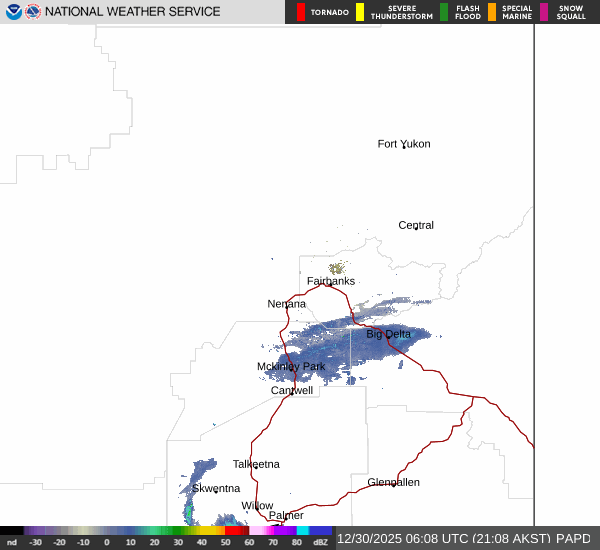Click the Big Delta city label

[388, 334]
